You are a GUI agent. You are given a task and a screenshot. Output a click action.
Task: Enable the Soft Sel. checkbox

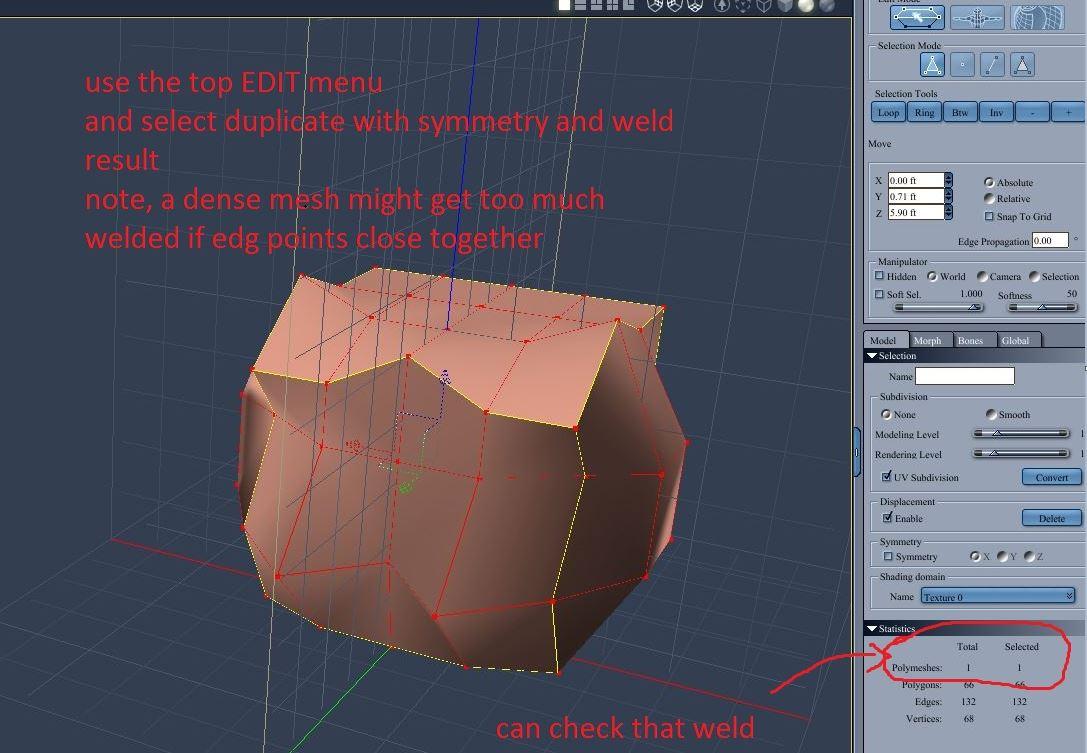coord(879,294)
